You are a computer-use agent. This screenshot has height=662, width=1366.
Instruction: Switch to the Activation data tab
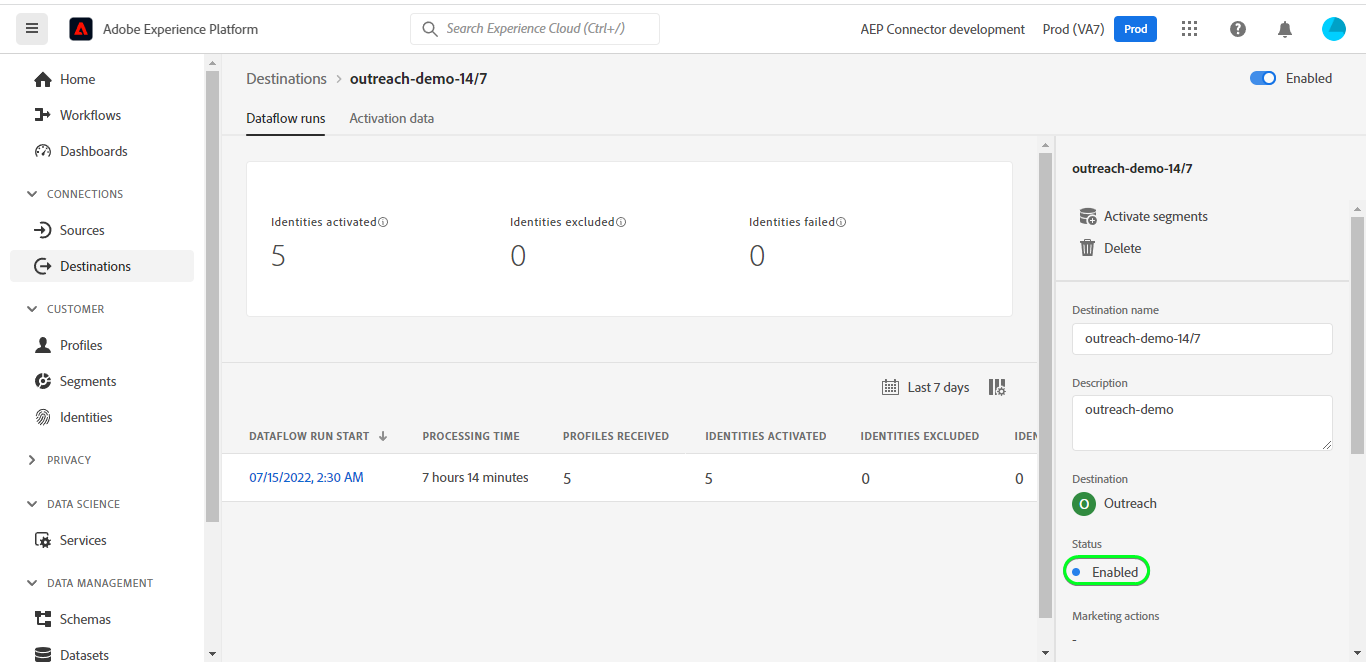(391, 118)
